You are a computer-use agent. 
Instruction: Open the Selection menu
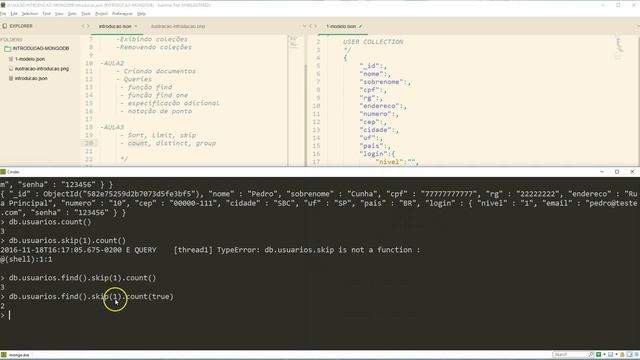point(29,13)
